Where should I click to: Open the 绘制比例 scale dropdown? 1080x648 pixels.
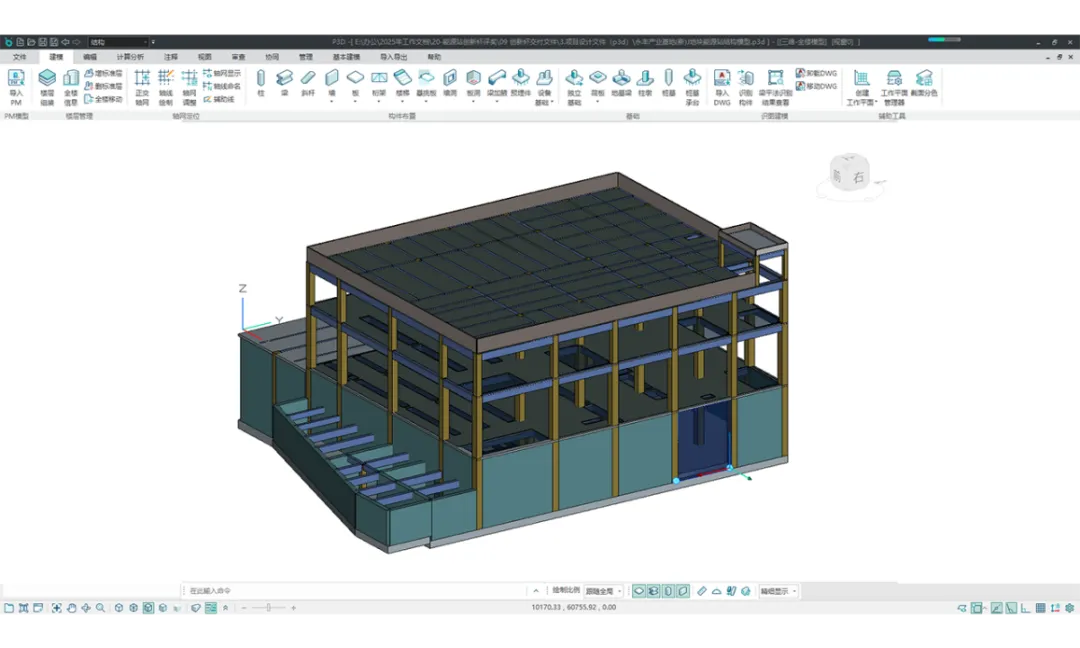coord(604,591)
